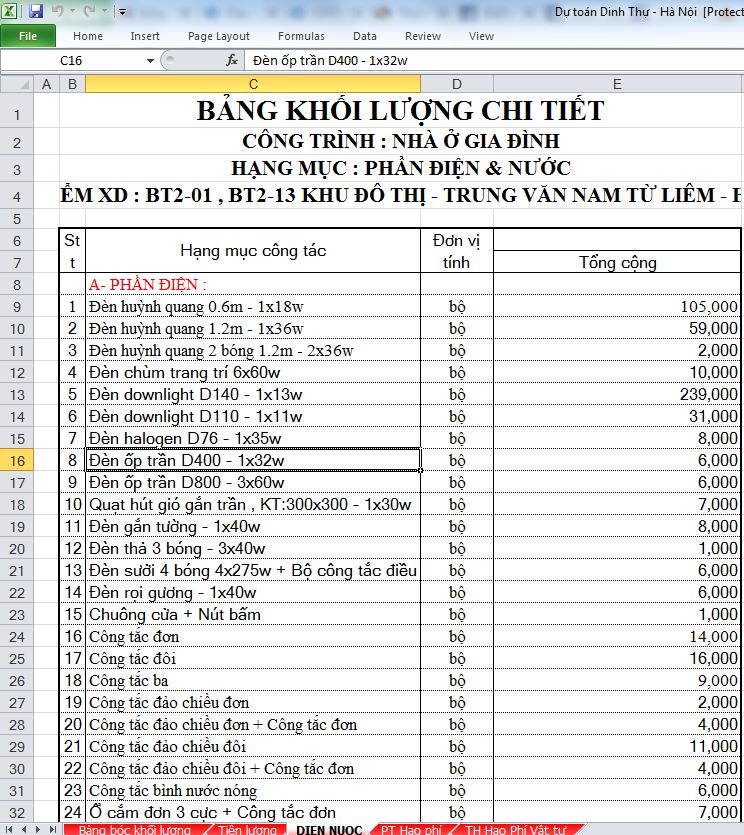Select column B header
The width and height of the screenshot is (744, 835).
coord(72,84)
